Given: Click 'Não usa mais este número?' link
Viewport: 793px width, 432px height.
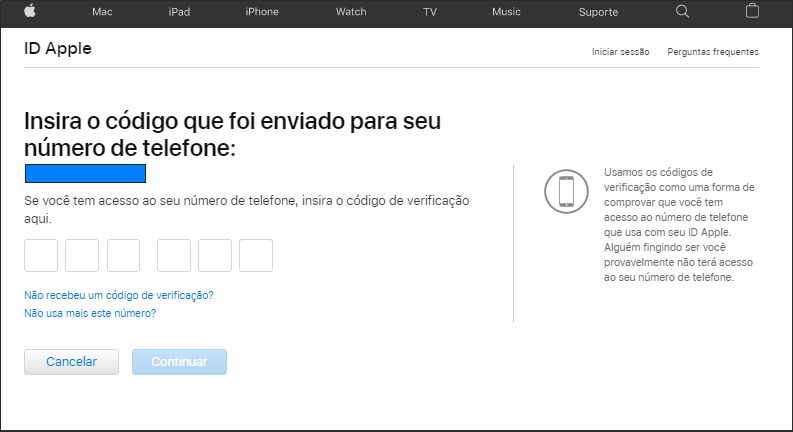Looking at the screenshot, I should coord(90,313).
